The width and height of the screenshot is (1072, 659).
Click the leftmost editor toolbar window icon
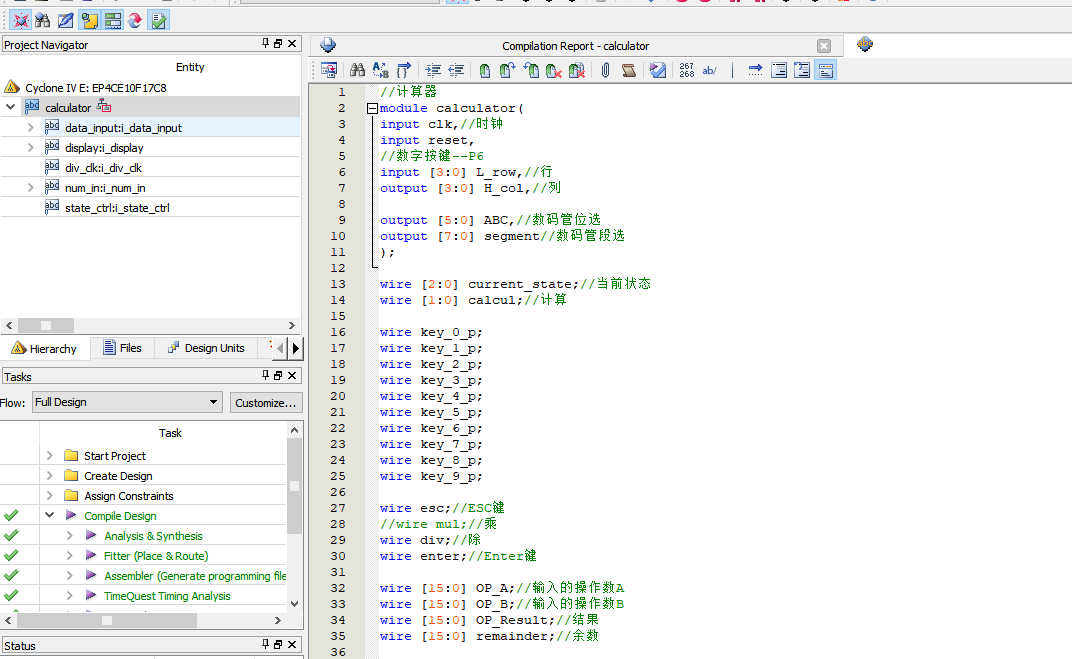[329, 70]
